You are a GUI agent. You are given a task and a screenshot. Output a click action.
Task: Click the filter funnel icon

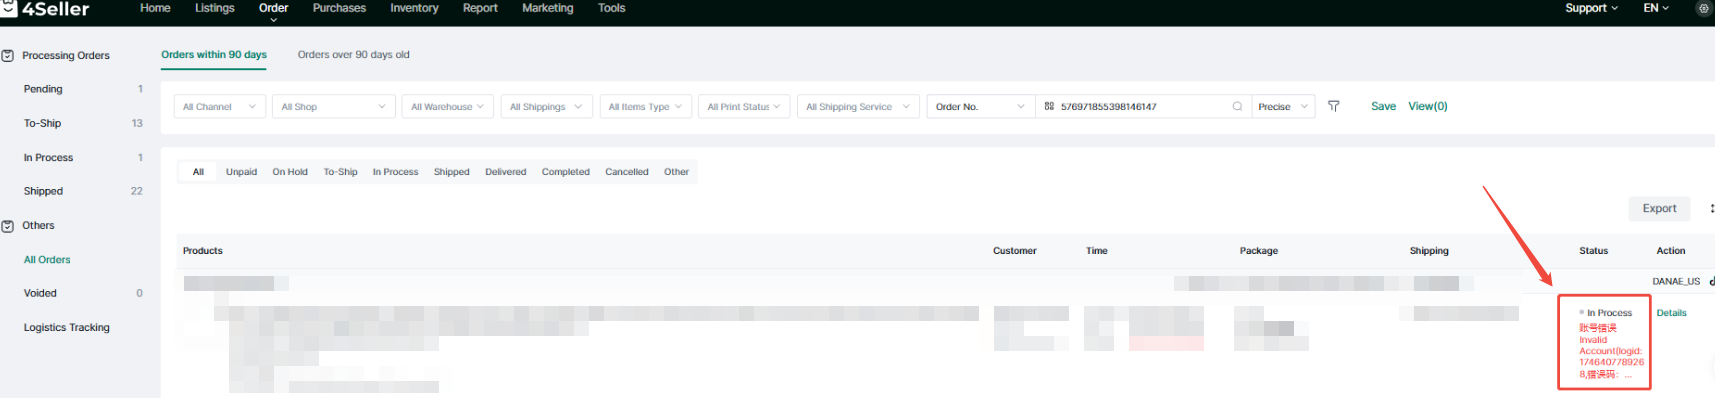click(1333, 106)
